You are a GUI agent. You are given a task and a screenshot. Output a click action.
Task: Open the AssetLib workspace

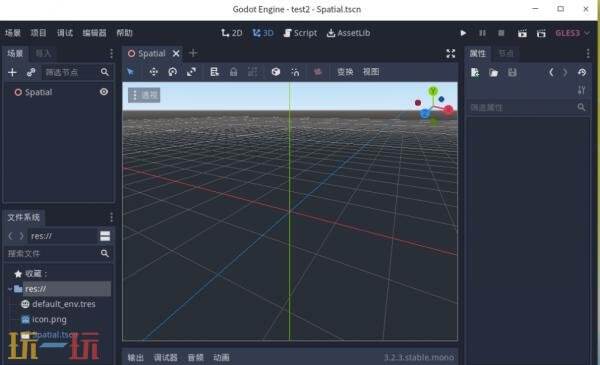348,33
